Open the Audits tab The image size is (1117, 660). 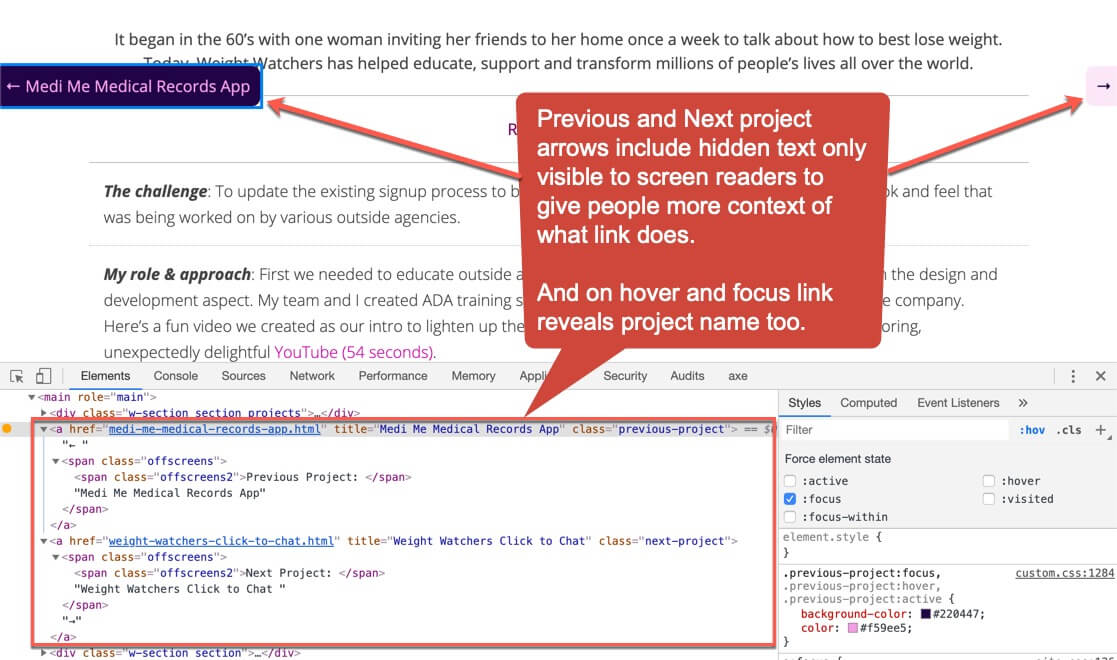687,376
